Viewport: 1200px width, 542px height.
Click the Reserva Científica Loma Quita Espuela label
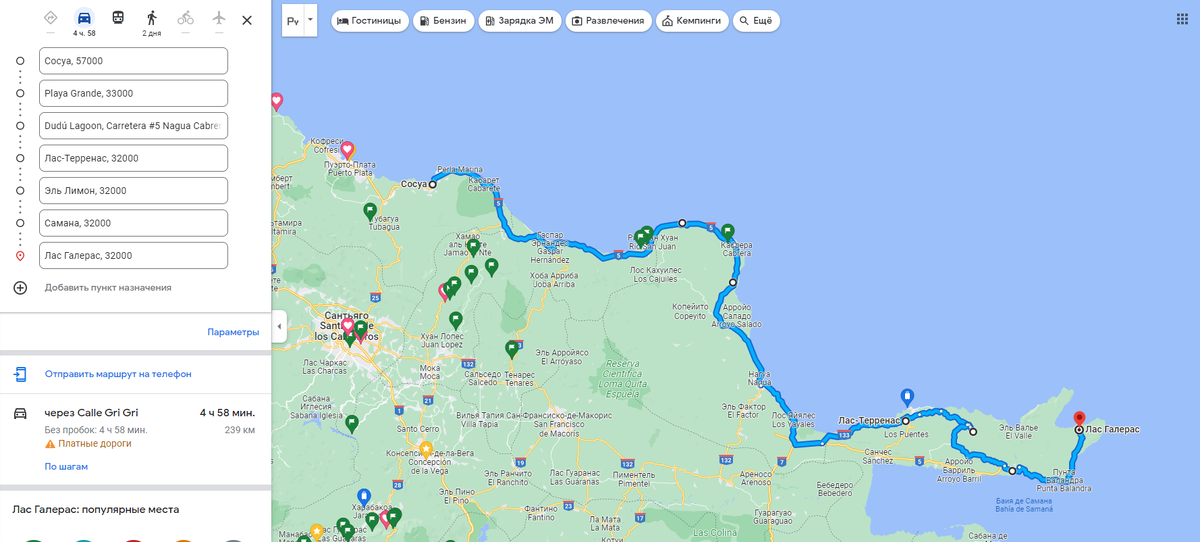tap(623, 378)
